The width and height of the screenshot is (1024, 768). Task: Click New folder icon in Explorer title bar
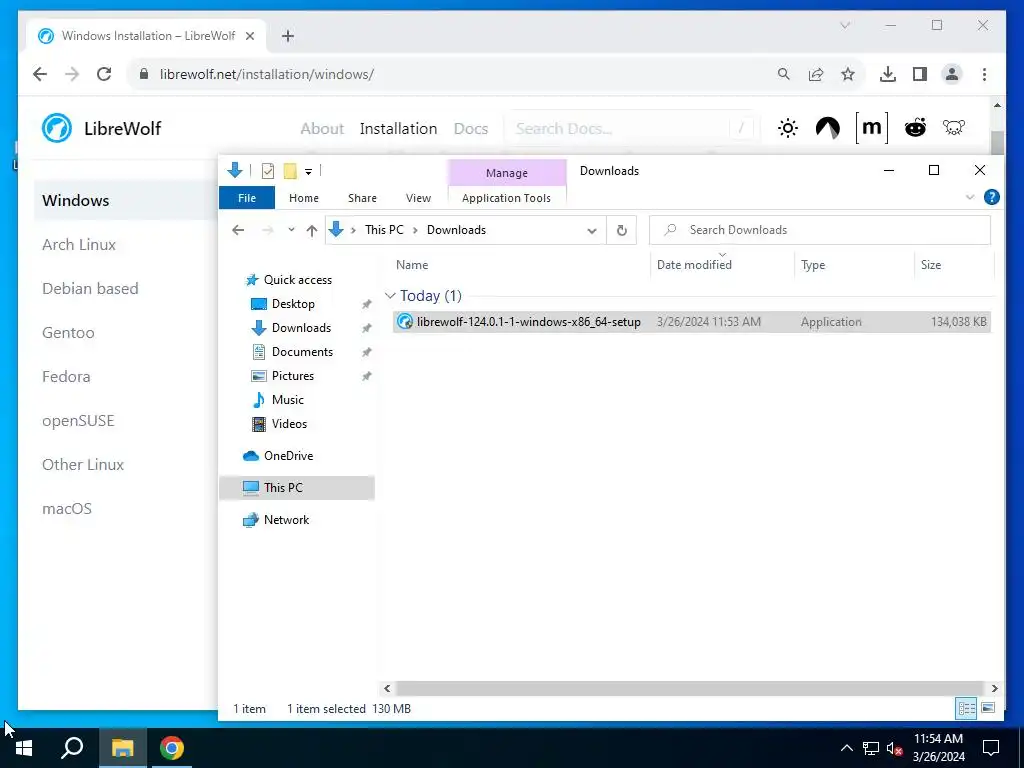tap(290, 171)
